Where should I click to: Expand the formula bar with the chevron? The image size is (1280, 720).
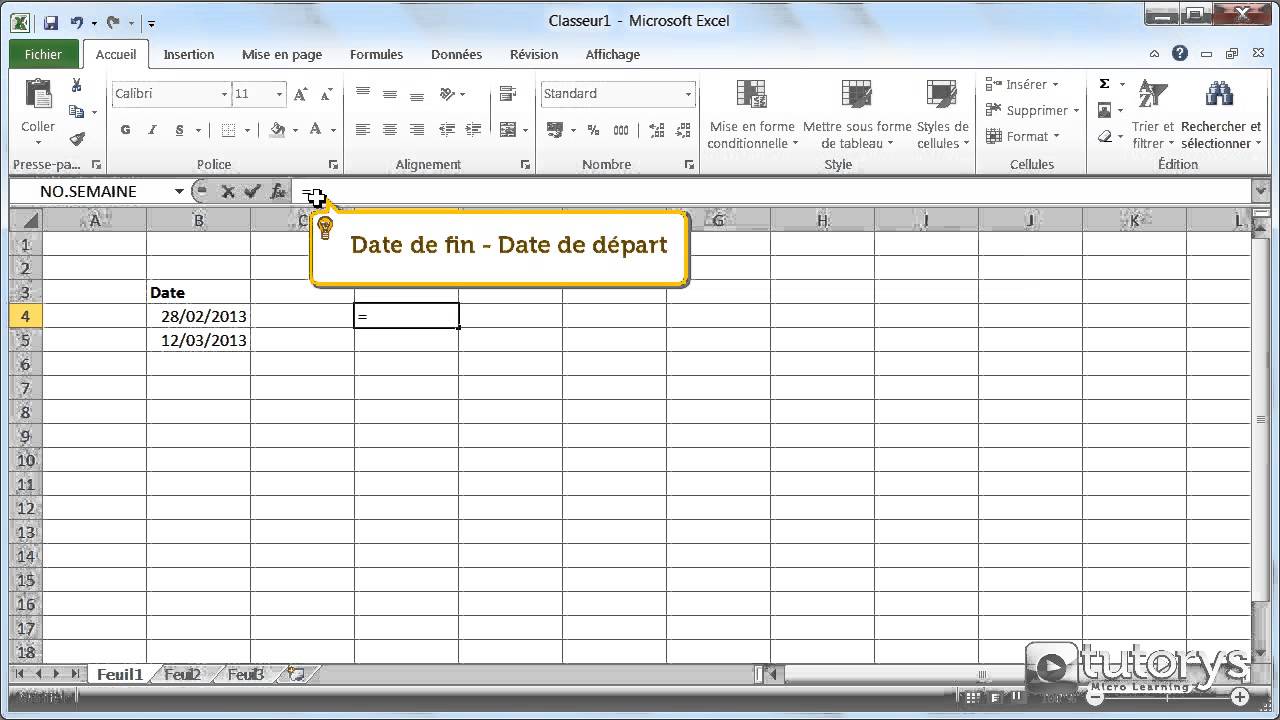click(1260, 191)
